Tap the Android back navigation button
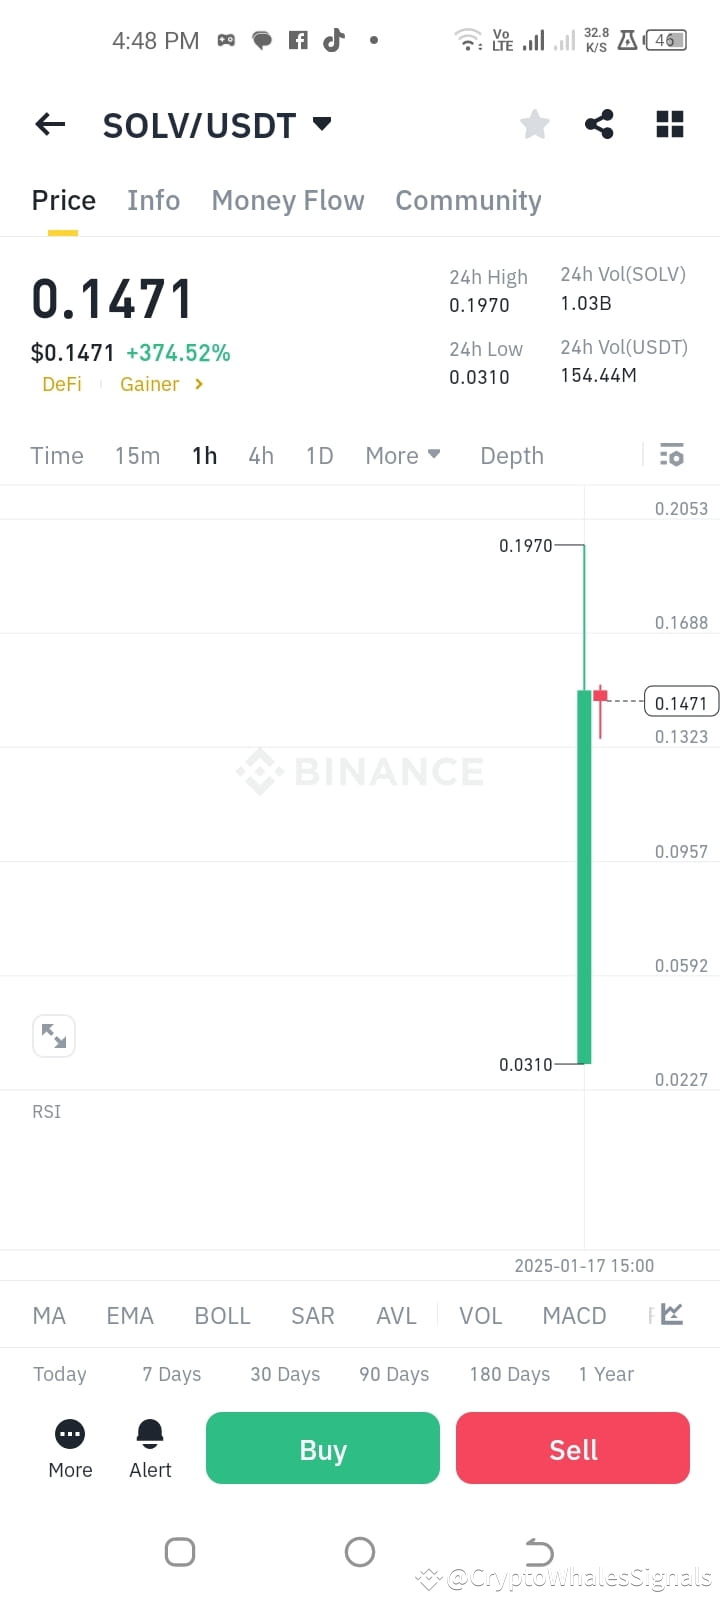 pos(538,1551)
